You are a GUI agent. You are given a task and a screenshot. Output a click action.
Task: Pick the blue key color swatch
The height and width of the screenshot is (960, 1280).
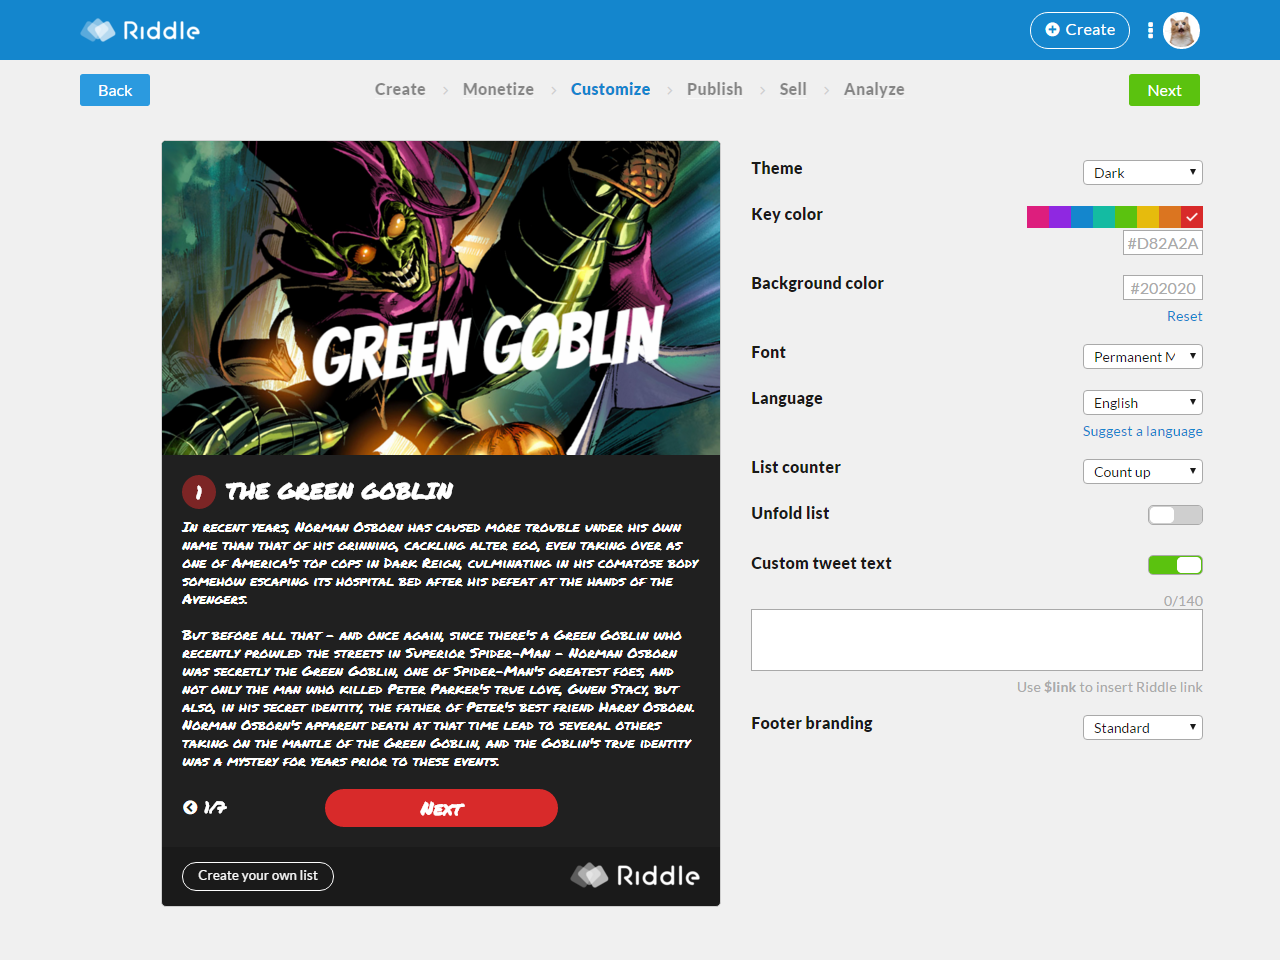click(1082, 217)
